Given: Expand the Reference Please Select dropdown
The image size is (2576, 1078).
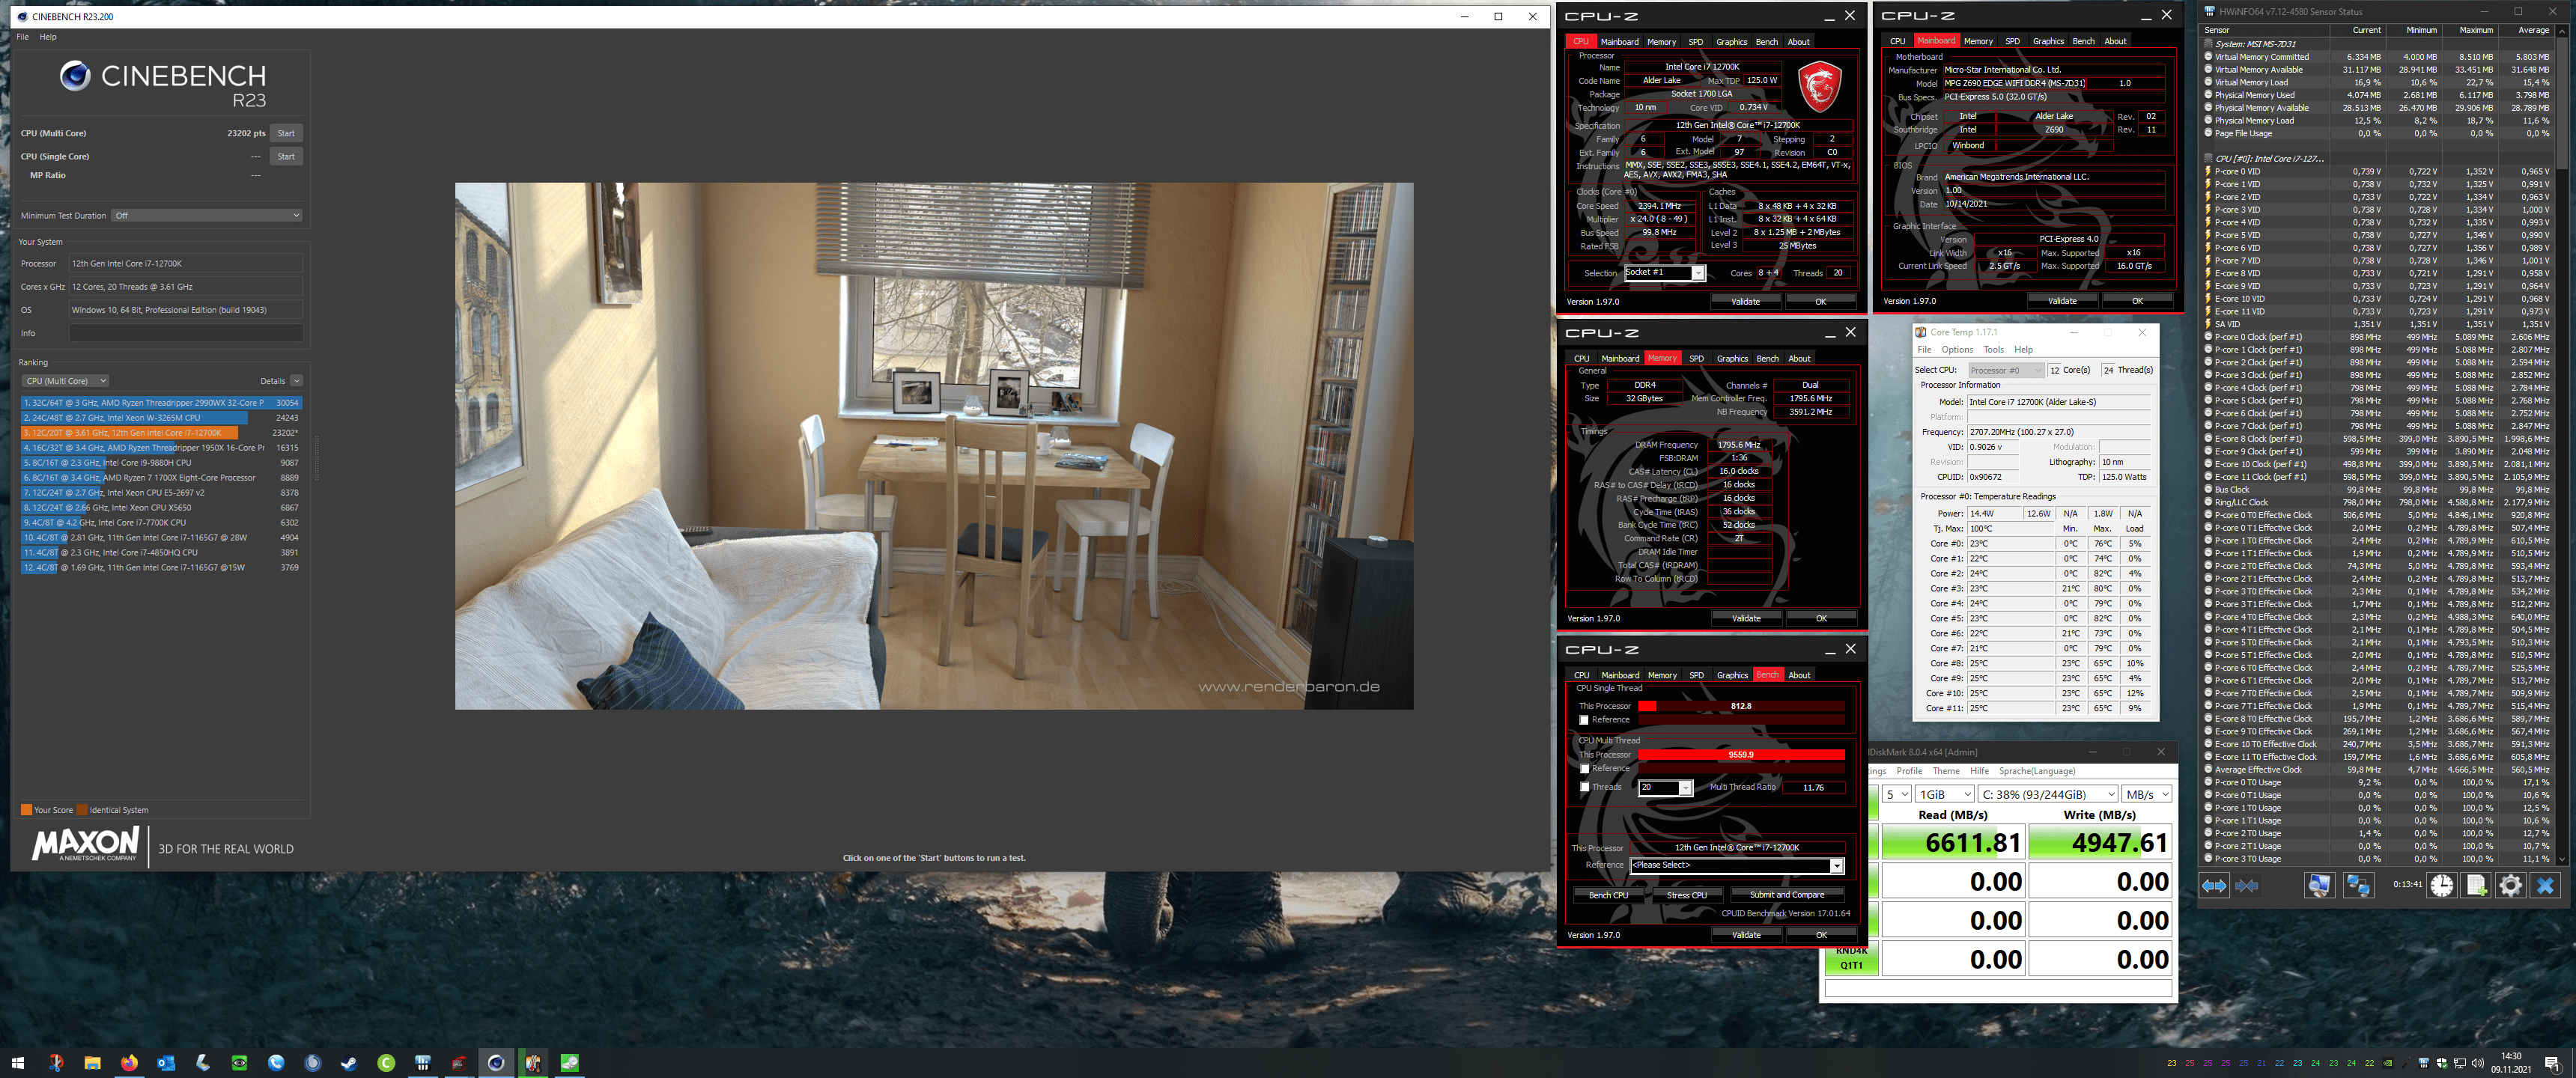Looking at the screenshot, I should [x=1836, y=865].
